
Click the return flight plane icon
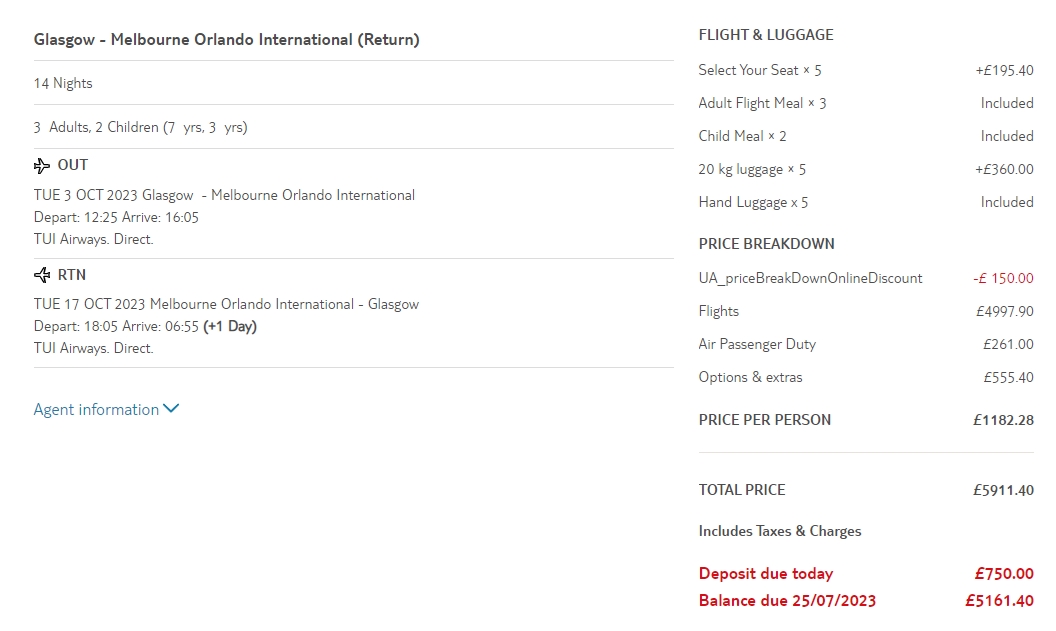tap(42, 275)
